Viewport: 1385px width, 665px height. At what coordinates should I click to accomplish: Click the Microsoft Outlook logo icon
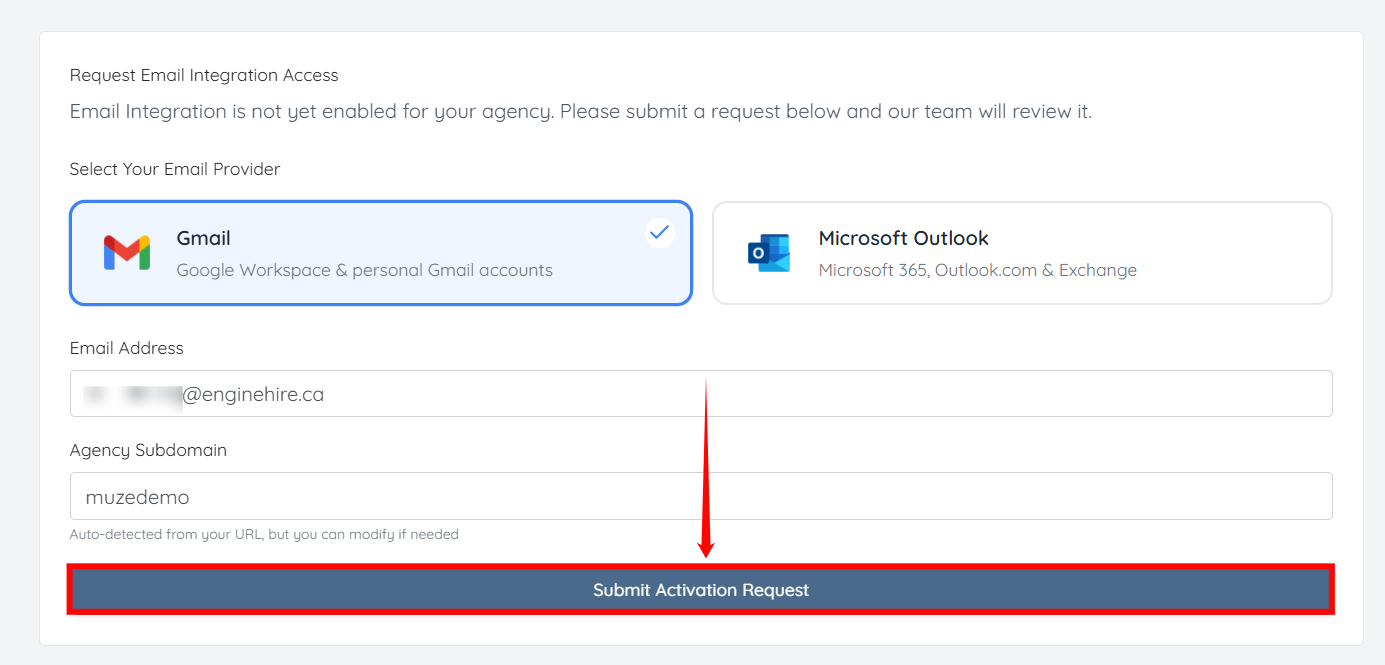pyautogui.click(x=768, y=253)
